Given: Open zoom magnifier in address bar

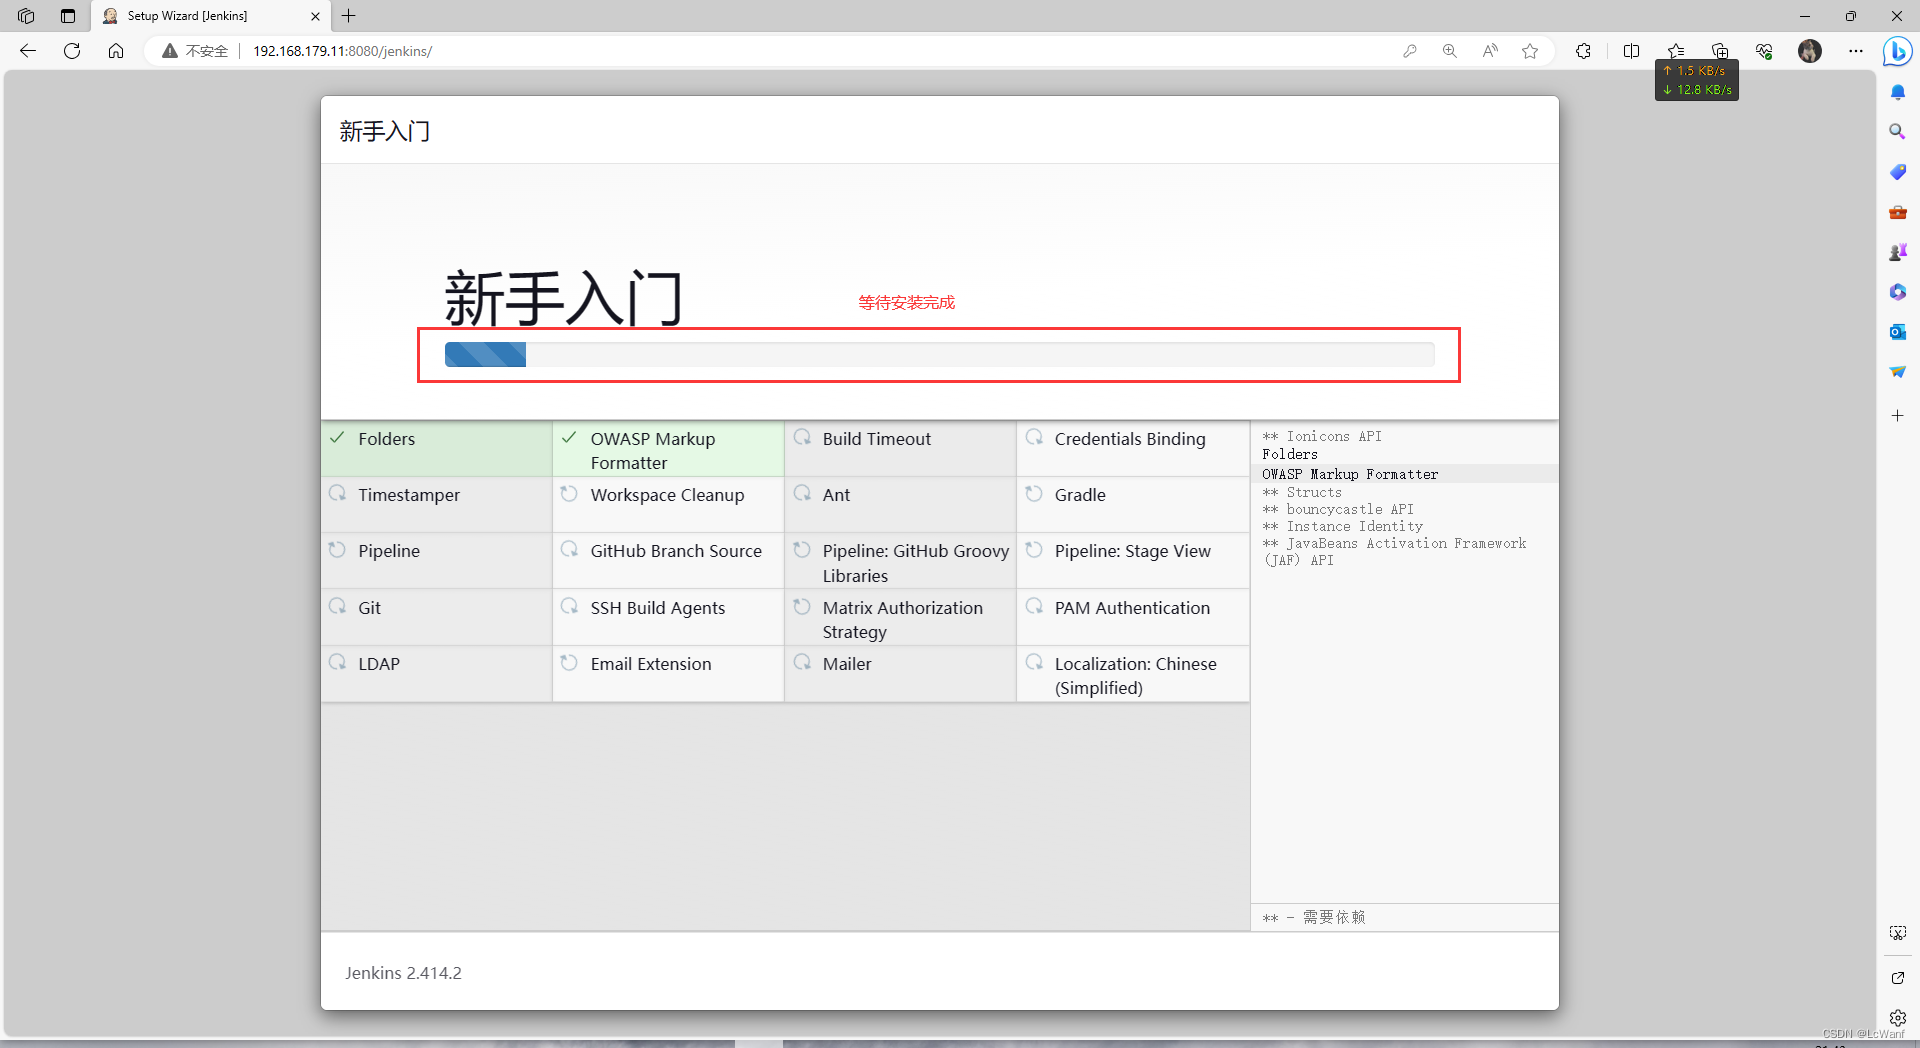Looking at the screenshot, I should 1450,51.
